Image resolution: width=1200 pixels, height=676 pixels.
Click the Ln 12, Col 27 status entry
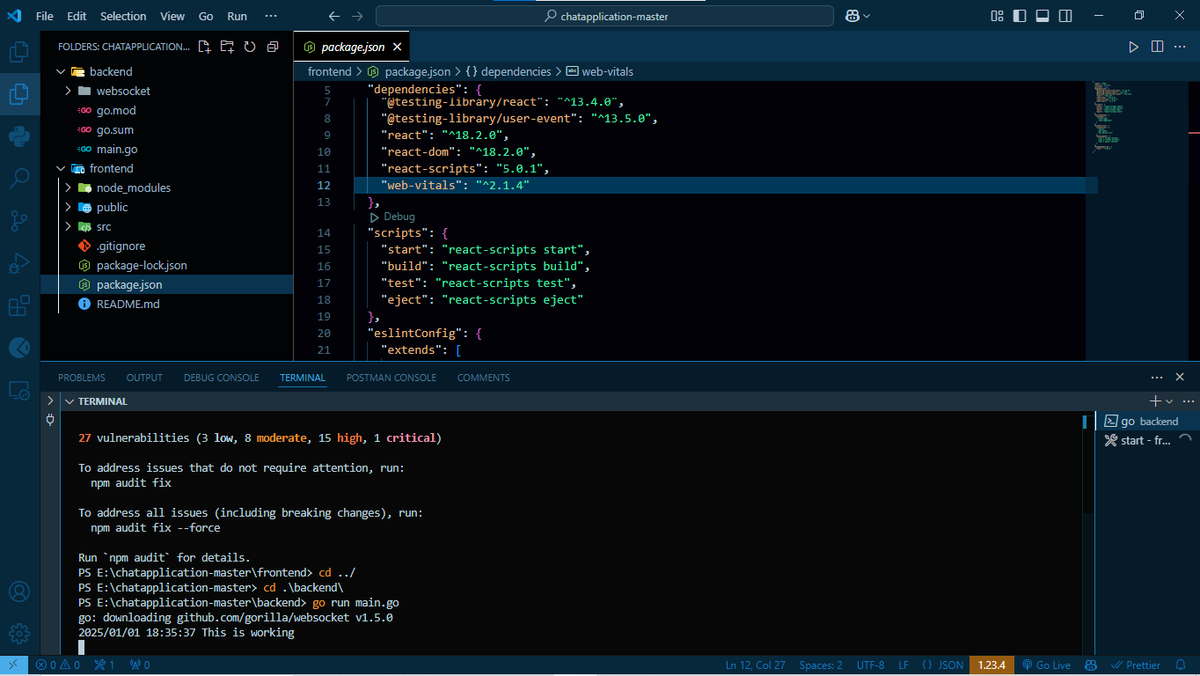pyautogui.click(x=755, y=665)
